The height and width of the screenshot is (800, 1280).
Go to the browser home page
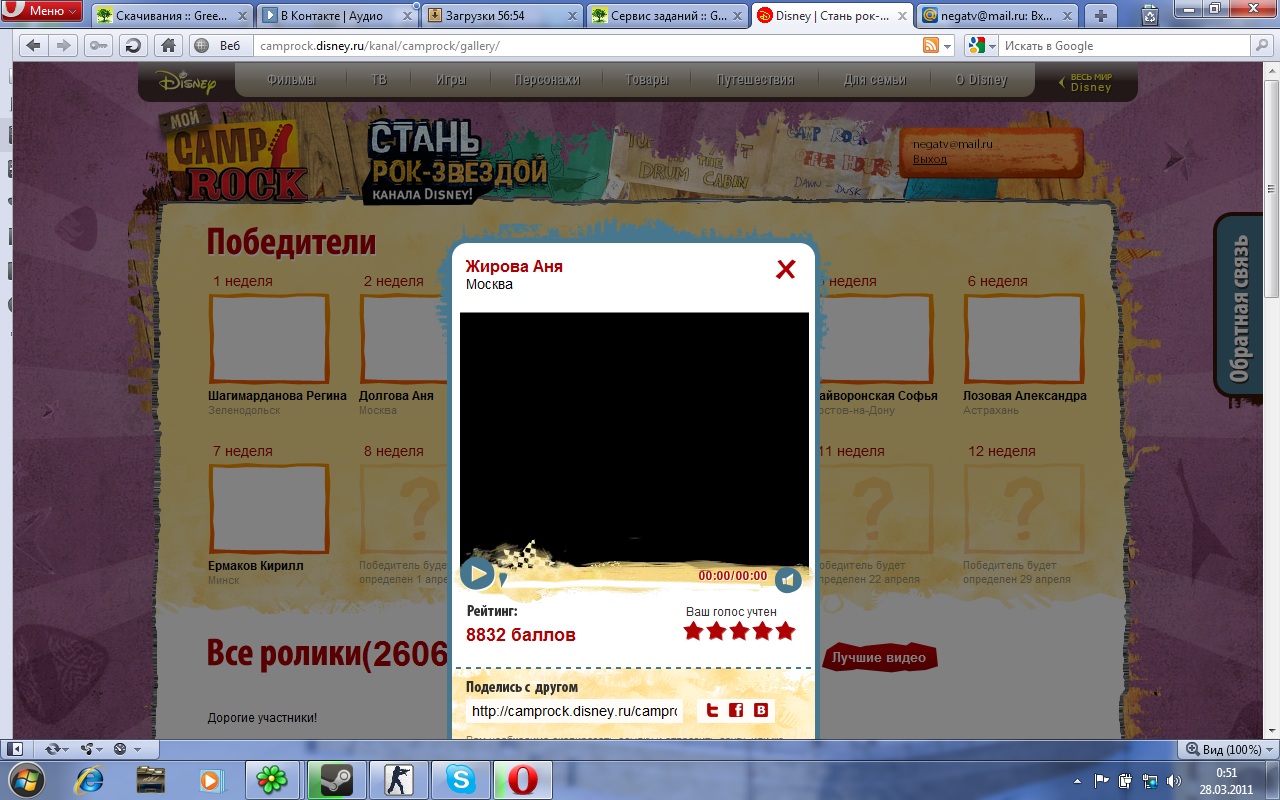[167, 45]
